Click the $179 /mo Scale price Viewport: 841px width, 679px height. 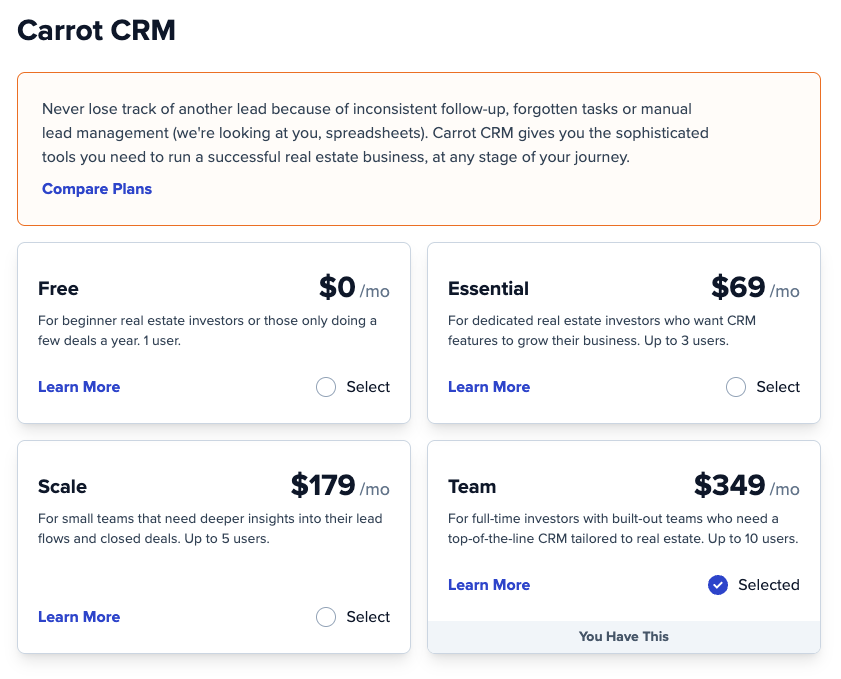(x=340, y=485)
